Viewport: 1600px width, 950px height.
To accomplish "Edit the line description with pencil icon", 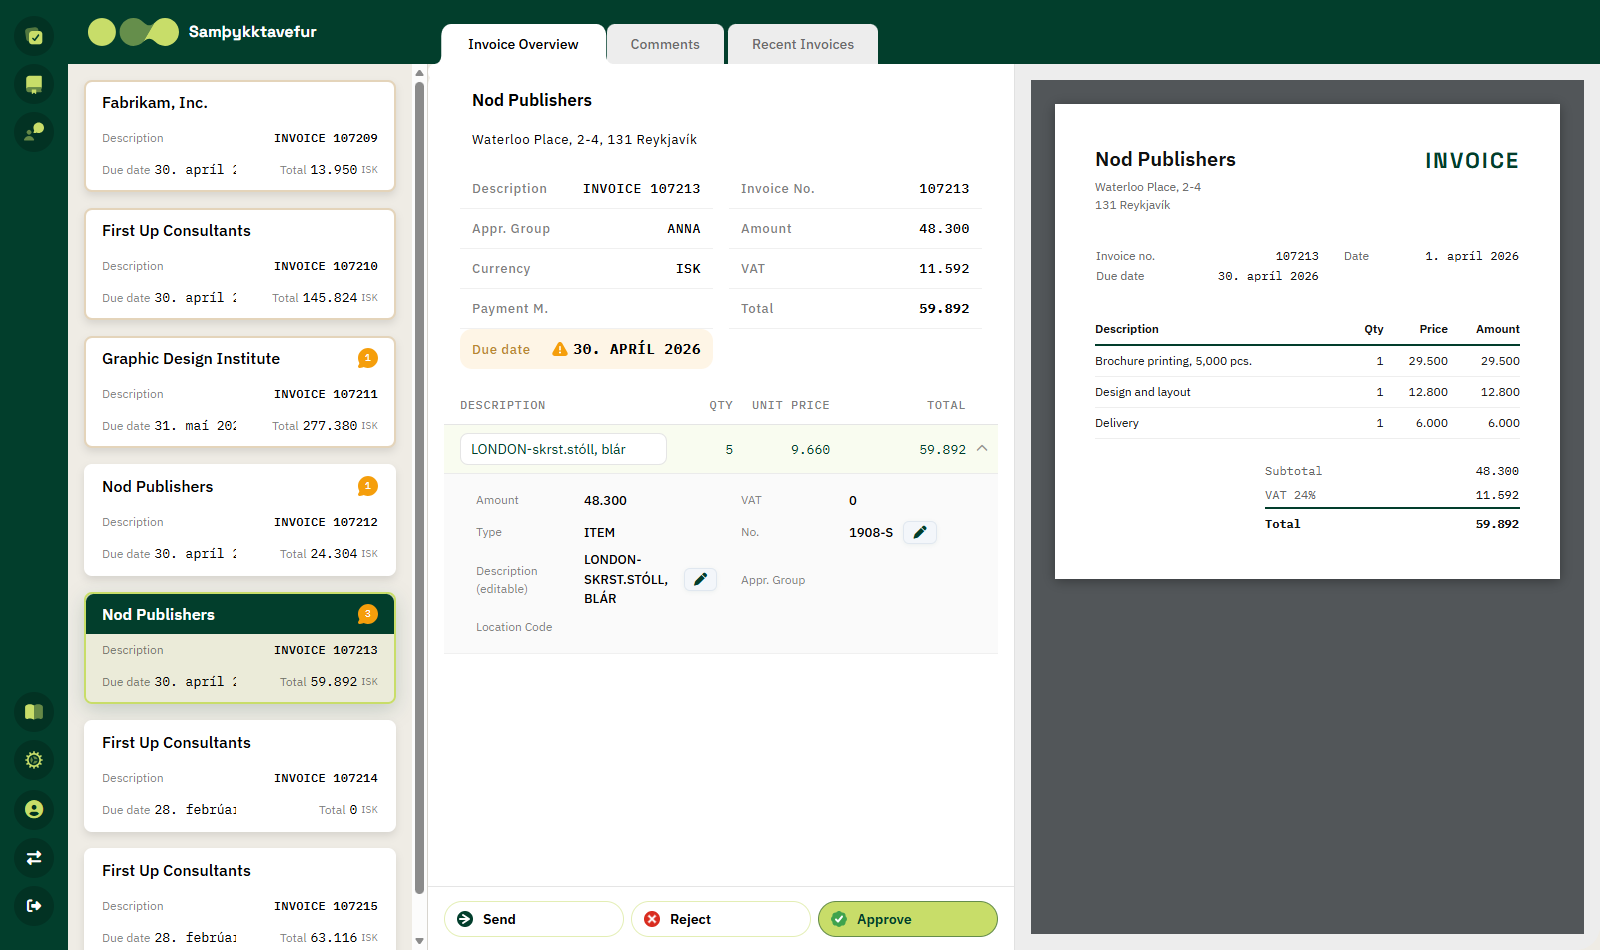I will [x=700, y=579].
